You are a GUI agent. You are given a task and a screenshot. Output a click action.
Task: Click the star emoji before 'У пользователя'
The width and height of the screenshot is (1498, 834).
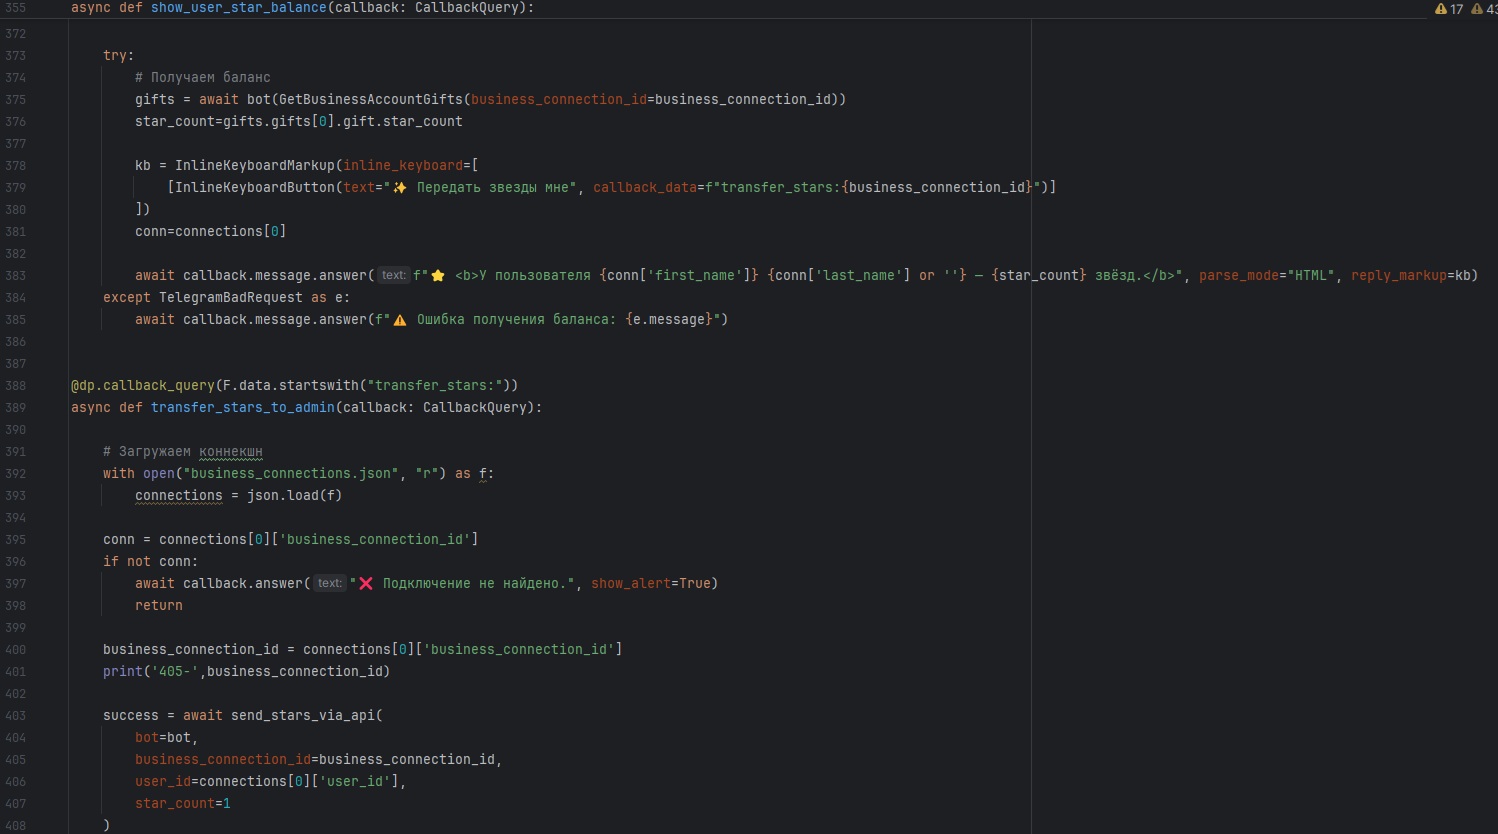point(437,275)
